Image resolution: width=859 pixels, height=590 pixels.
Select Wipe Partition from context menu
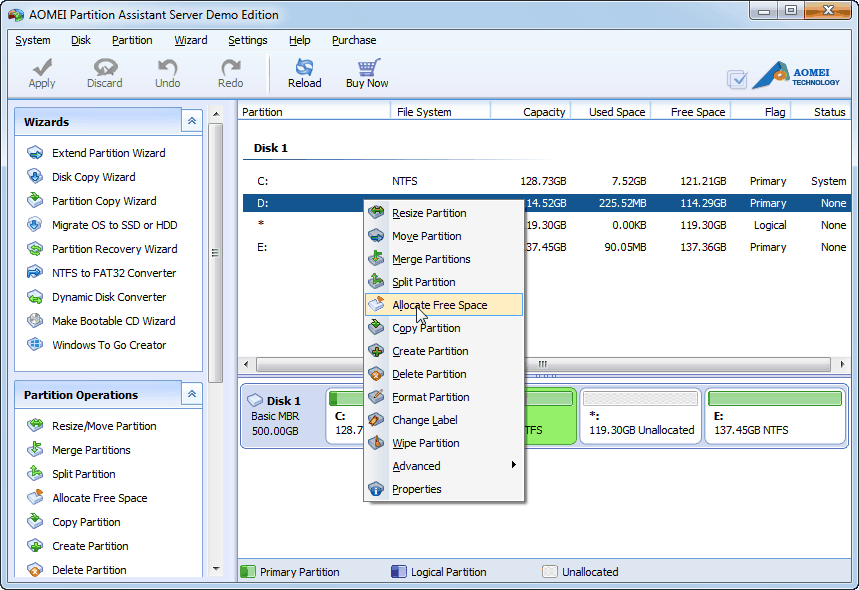(425, 443)
